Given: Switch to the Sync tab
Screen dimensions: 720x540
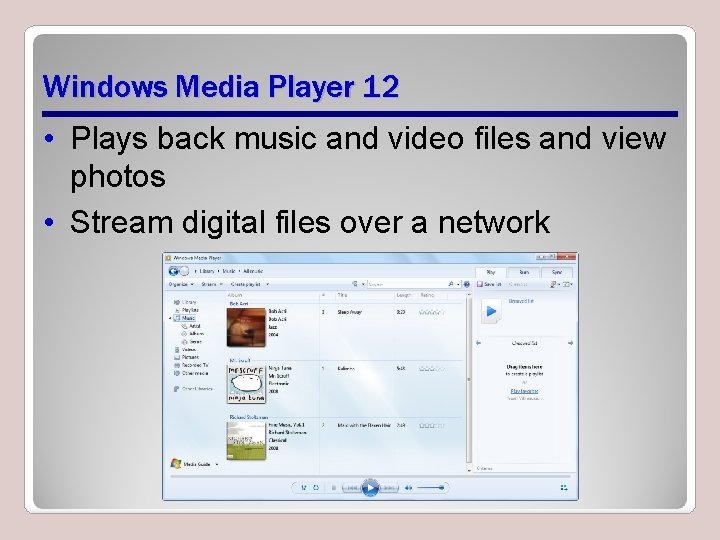Looking at the screenshot, I should tap(557, 272).
